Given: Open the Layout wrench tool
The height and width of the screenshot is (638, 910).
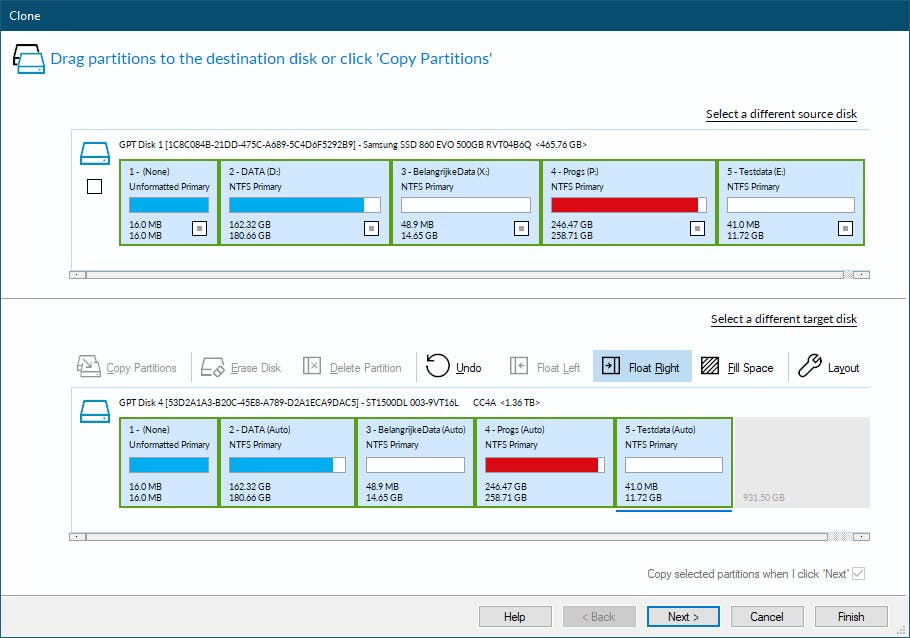Looking at the screenshot, I should 809,367.
